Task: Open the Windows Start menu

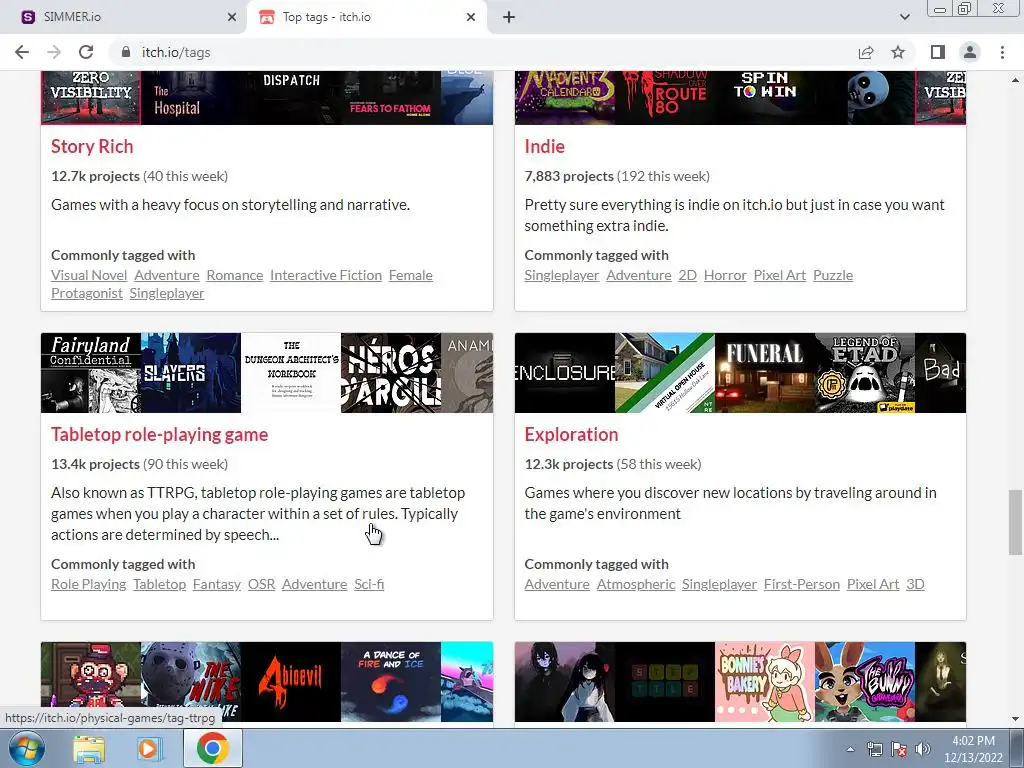Action: pyautogui.click(x=26, y=749)
